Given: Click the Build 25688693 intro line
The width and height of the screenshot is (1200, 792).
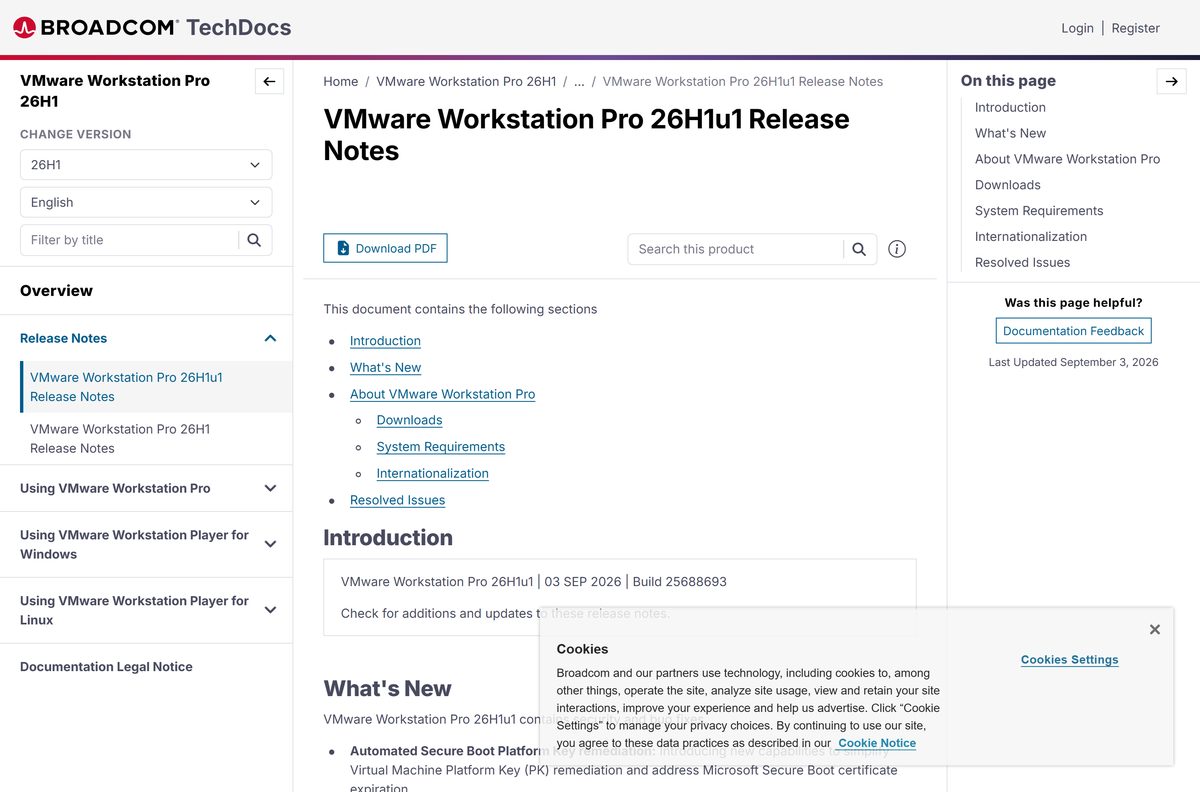Looking at the screenshot, I should [x=534, y=581].
